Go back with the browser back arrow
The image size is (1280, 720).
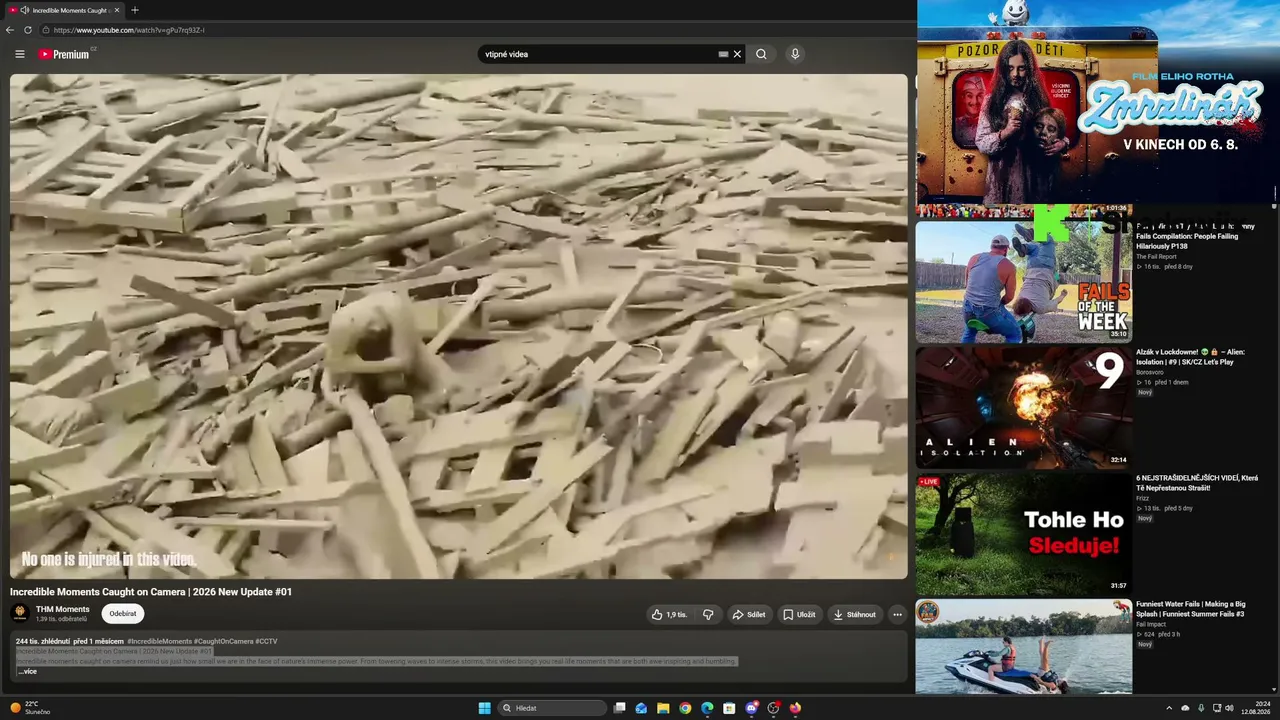(x=10, y=30)
